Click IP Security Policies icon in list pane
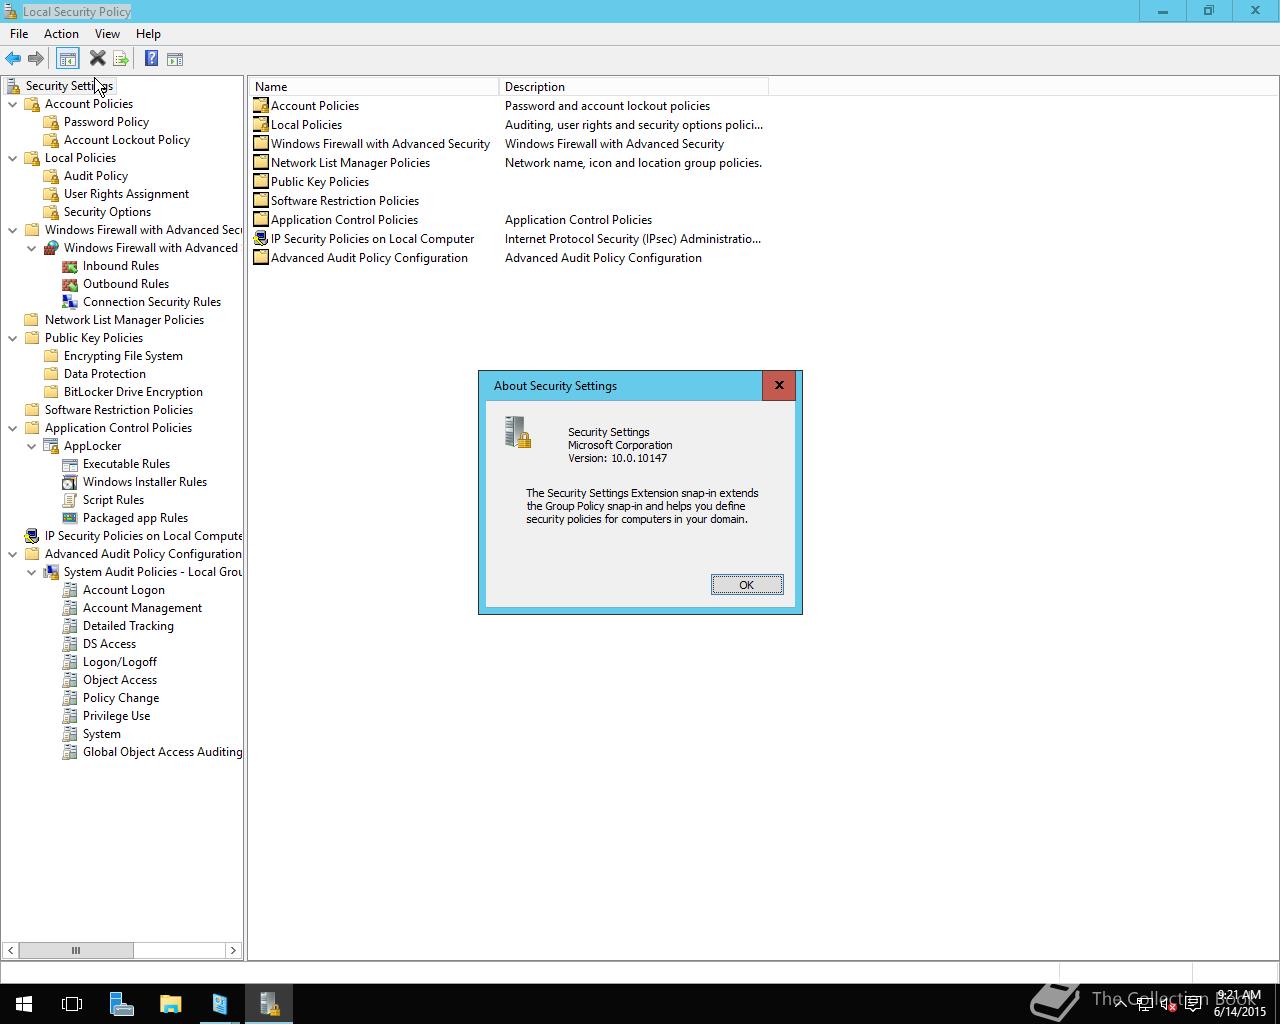 click(260, 239)
